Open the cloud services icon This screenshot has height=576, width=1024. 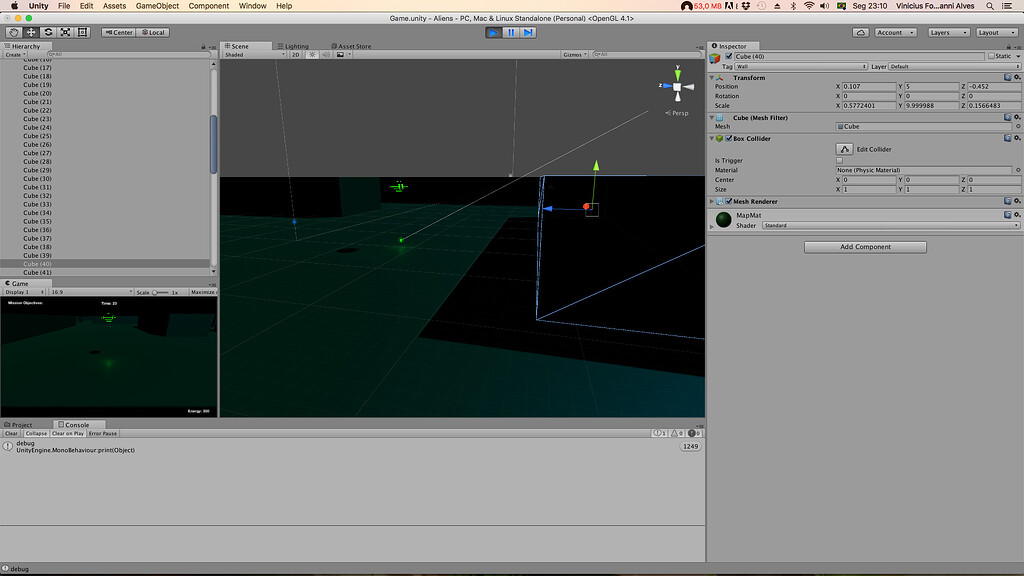[x=860, y=32]
